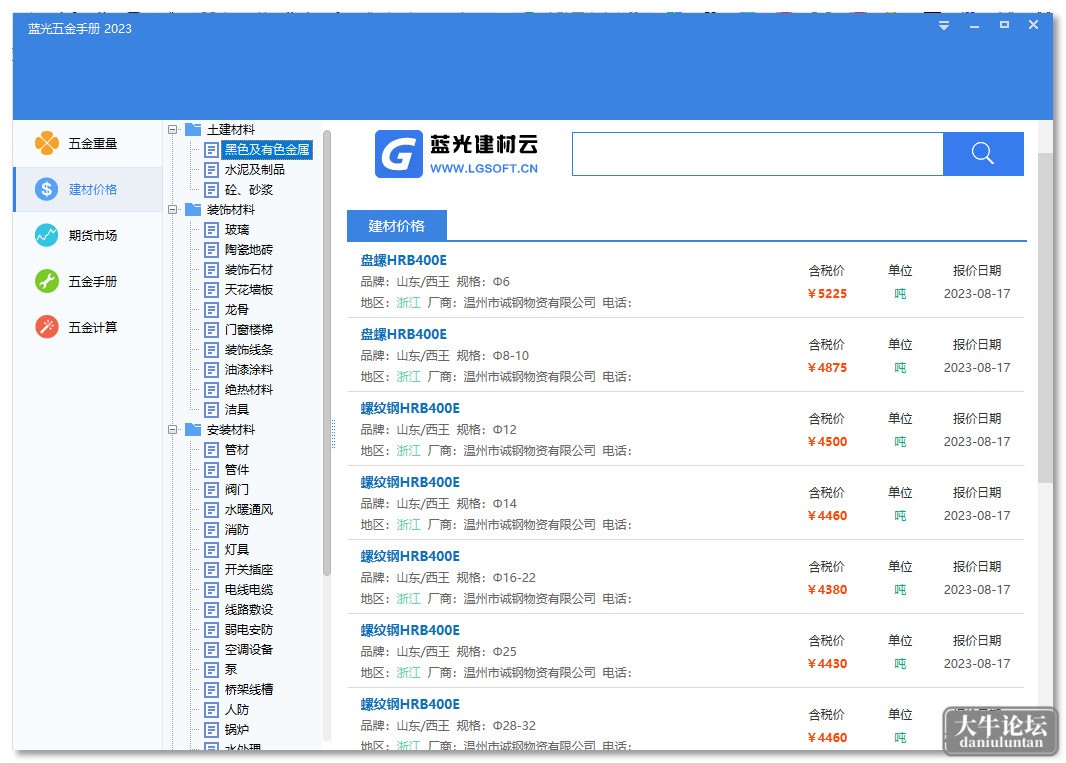
Task: Select 黑色及有色金属 in the tree
Action: tap(266, 150)
